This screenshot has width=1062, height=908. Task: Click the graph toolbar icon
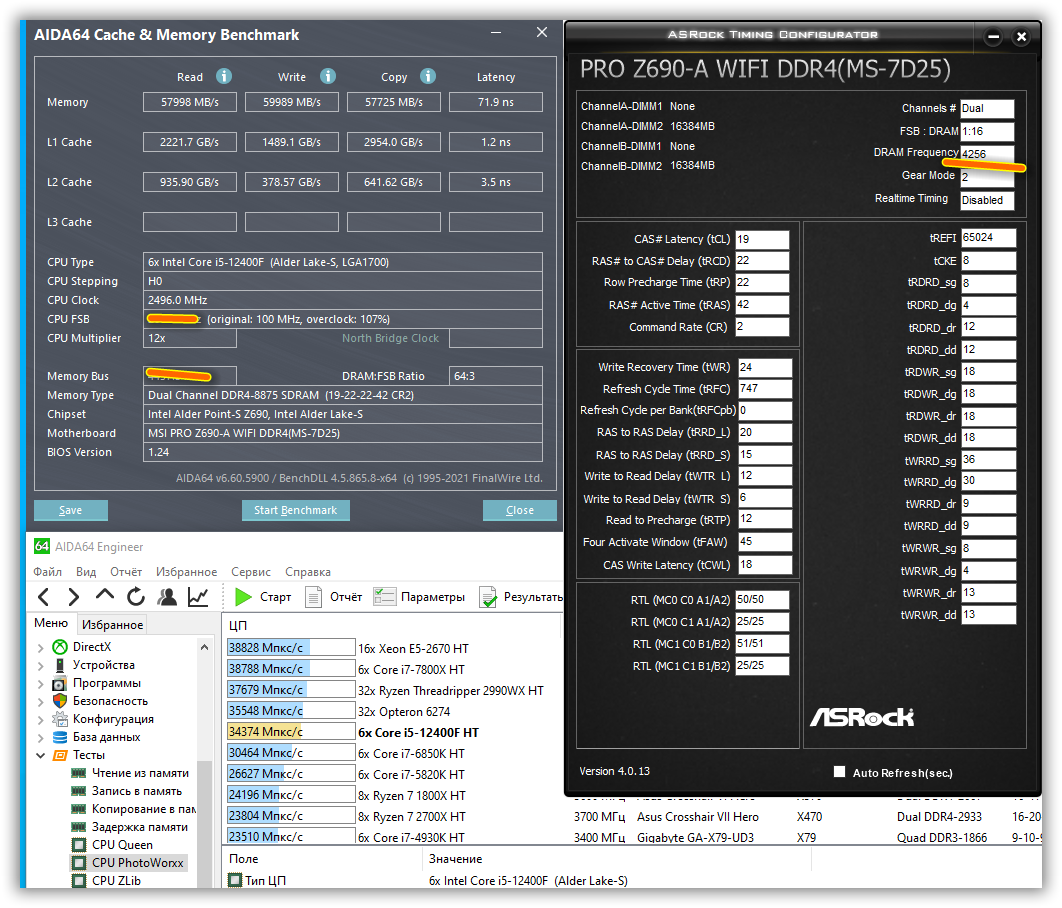198,597
